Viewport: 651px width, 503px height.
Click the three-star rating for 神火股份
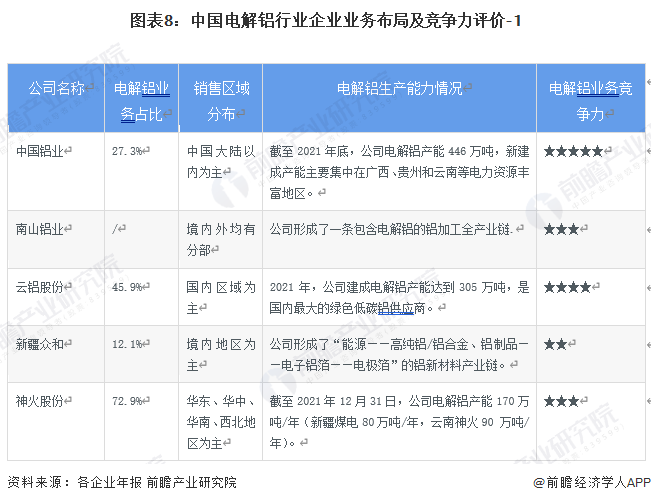pyautogui.click(x=562, y=400)
